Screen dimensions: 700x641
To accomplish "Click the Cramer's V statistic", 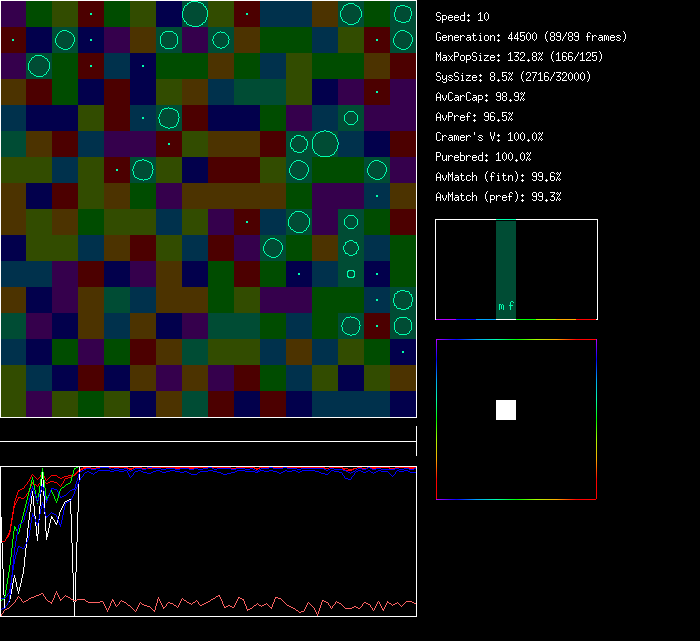I will pos(490,137).
